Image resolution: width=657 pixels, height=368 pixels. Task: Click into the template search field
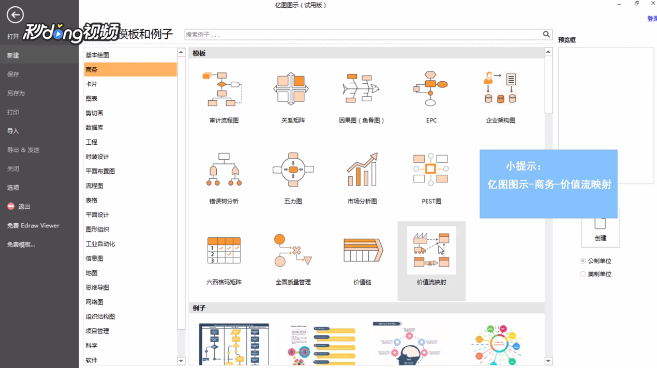click(x=363, y=34)
